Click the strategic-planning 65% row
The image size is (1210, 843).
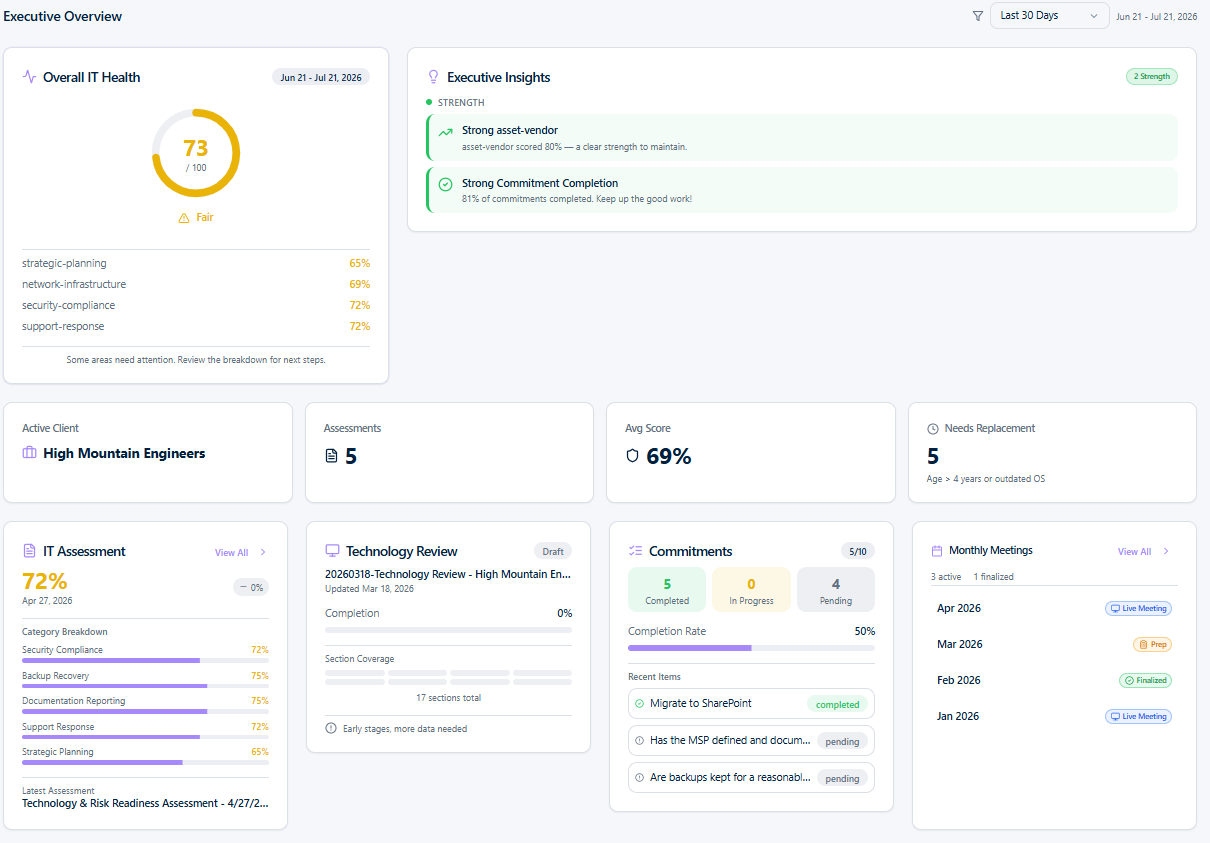[x=196, y=263]
